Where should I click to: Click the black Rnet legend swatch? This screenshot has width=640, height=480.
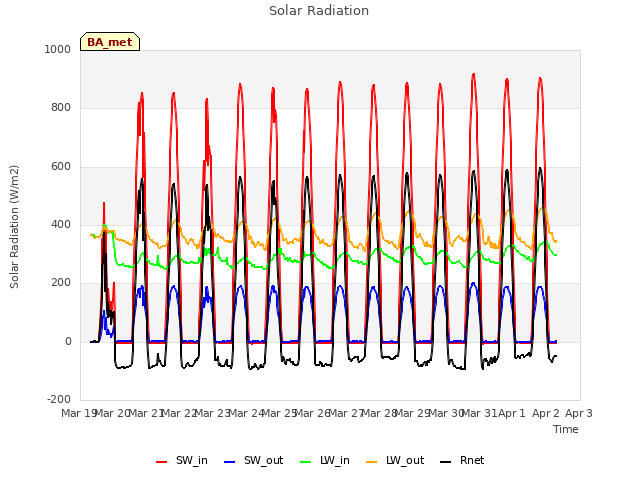click(x=445, y=462)
